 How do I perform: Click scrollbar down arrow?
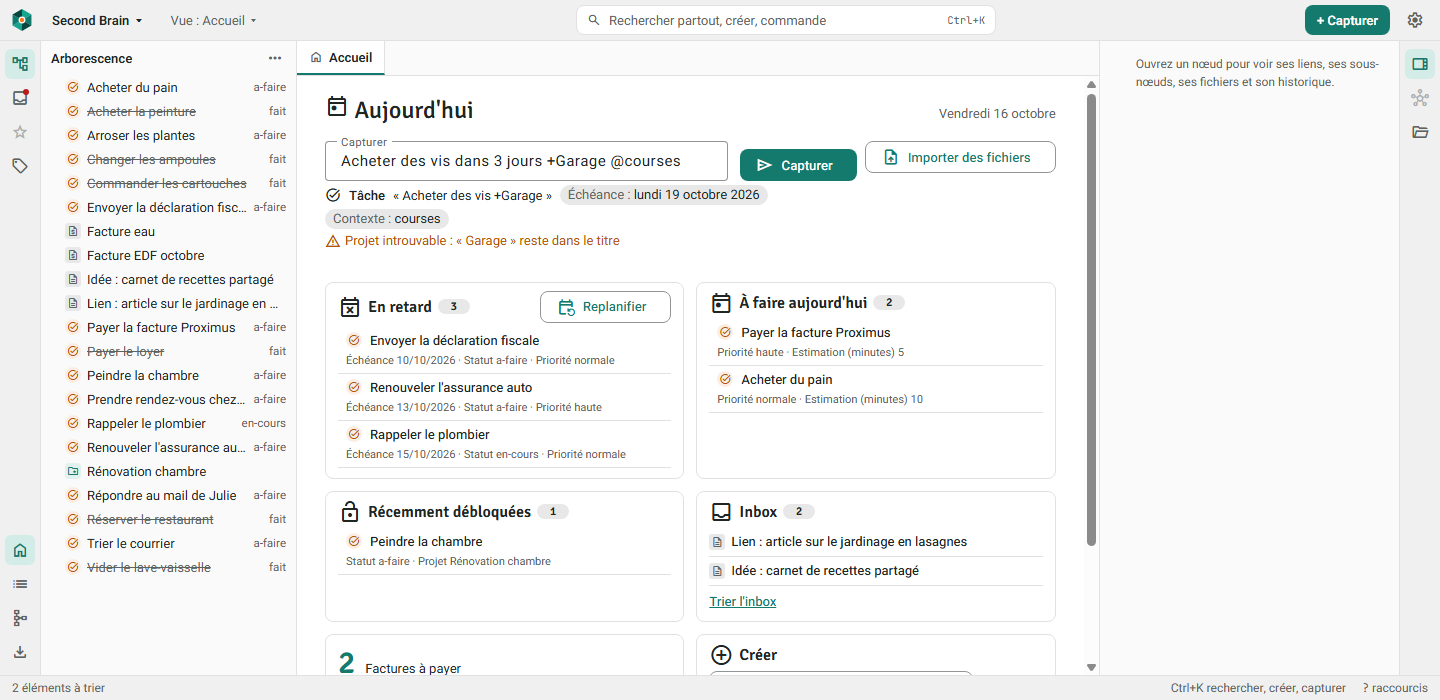click(x=1091, y=667)
